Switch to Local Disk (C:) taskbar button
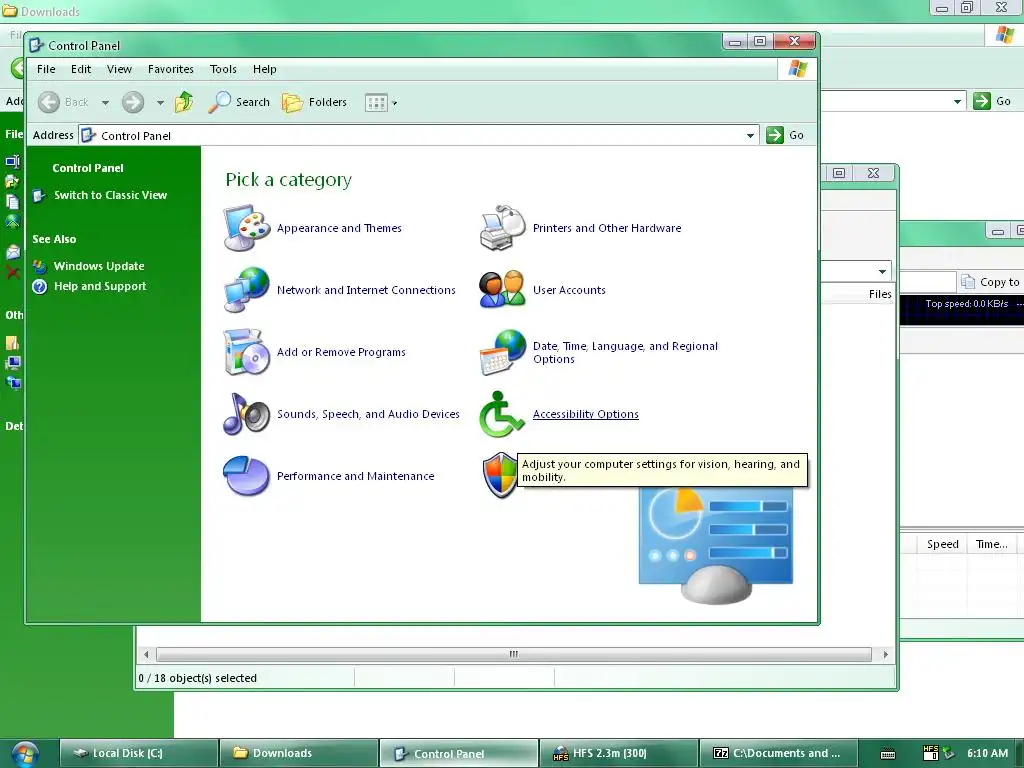Image resolution: width=1024 pixels, height=768 pixels. (x=139, y=753)
